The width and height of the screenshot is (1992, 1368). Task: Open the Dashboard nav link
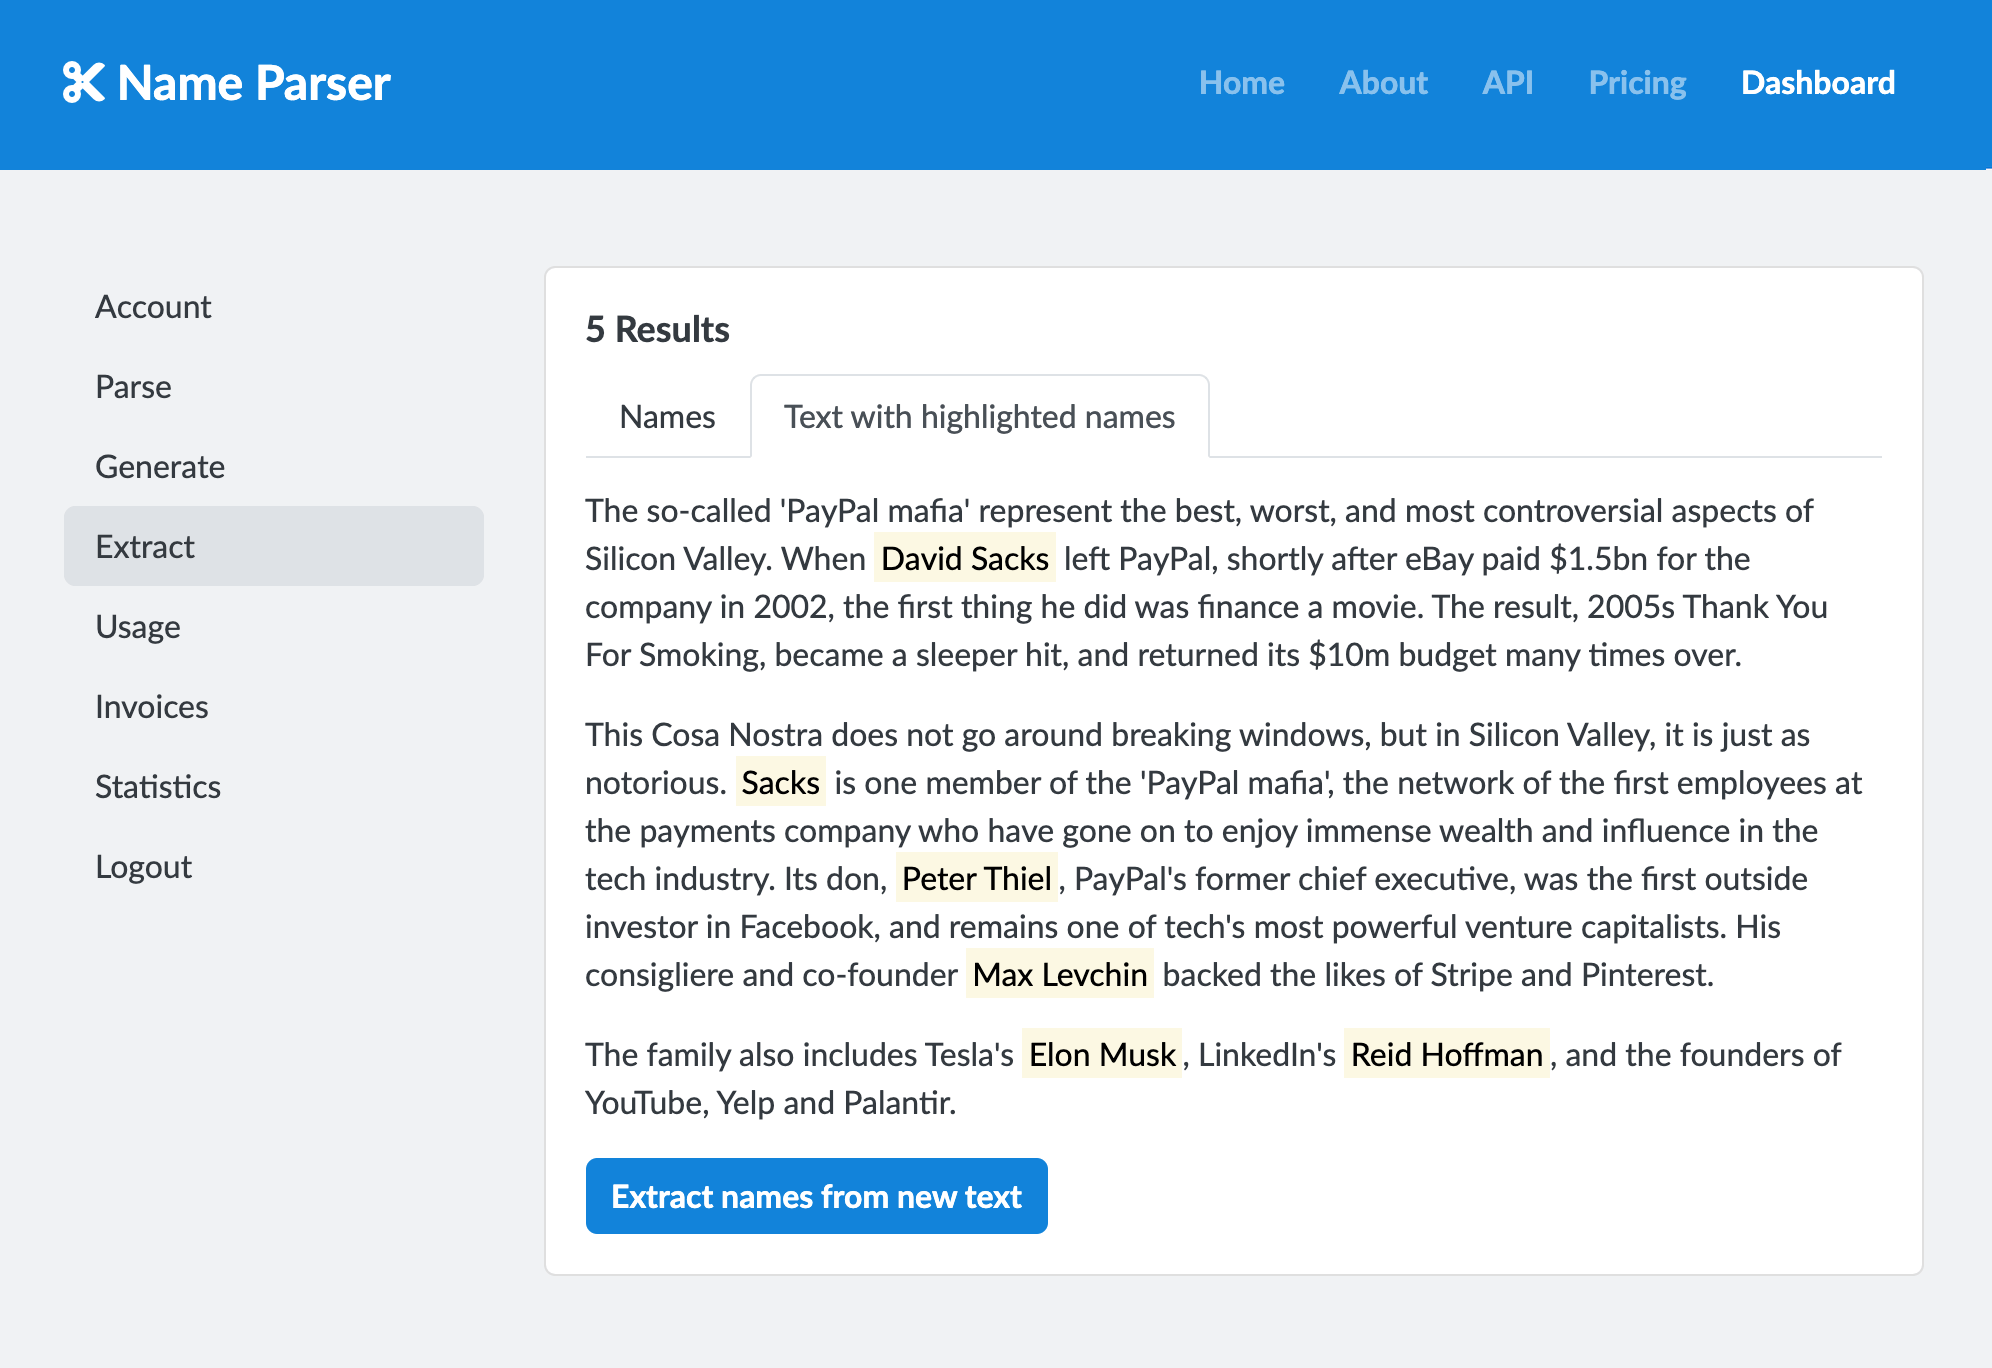click(x=1817, y=83)
